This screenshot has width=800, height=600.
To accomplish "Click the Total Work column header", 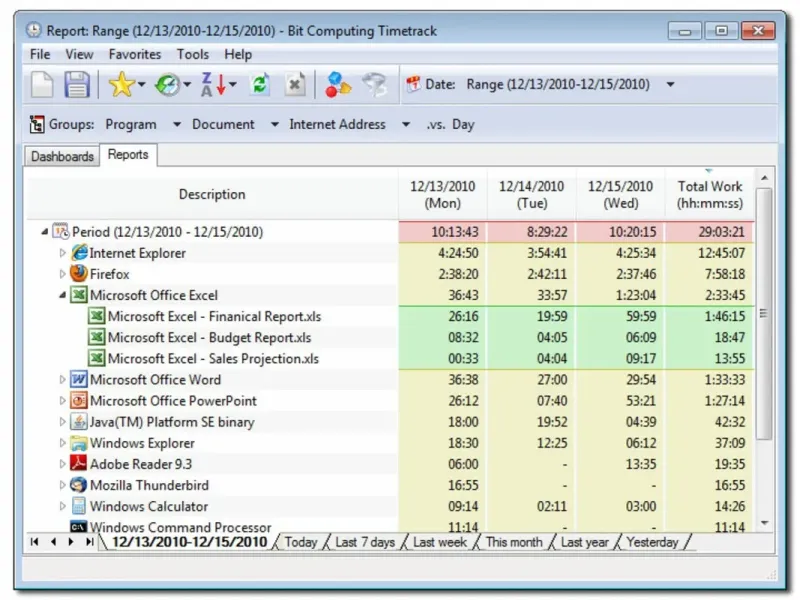I will [x=709, y=194].
